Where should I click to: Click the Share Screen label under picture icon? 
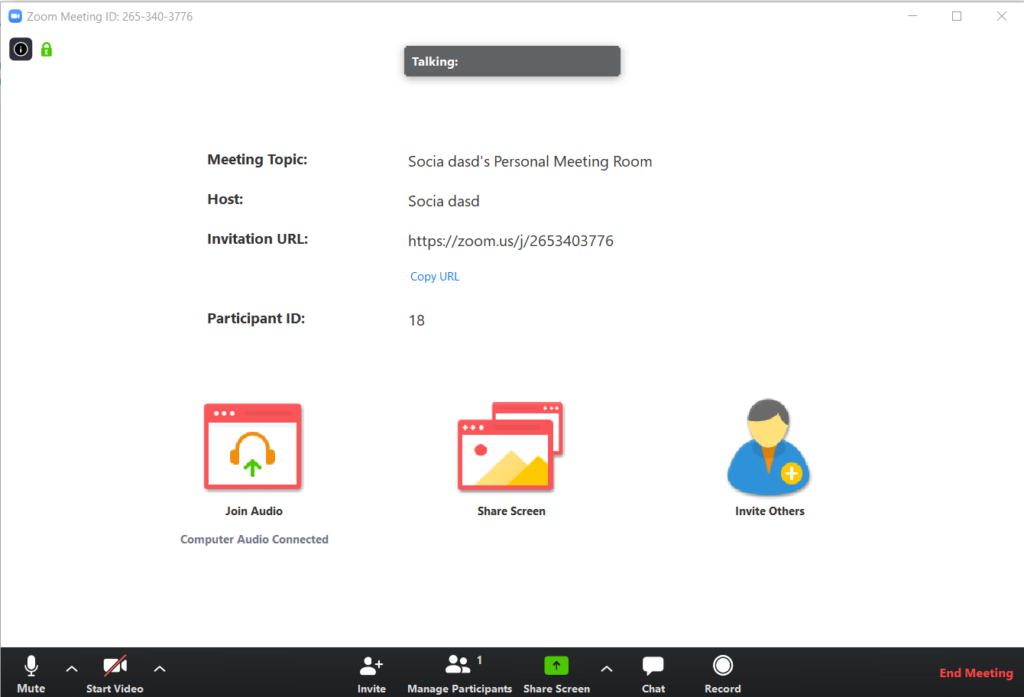coord(511,511)
